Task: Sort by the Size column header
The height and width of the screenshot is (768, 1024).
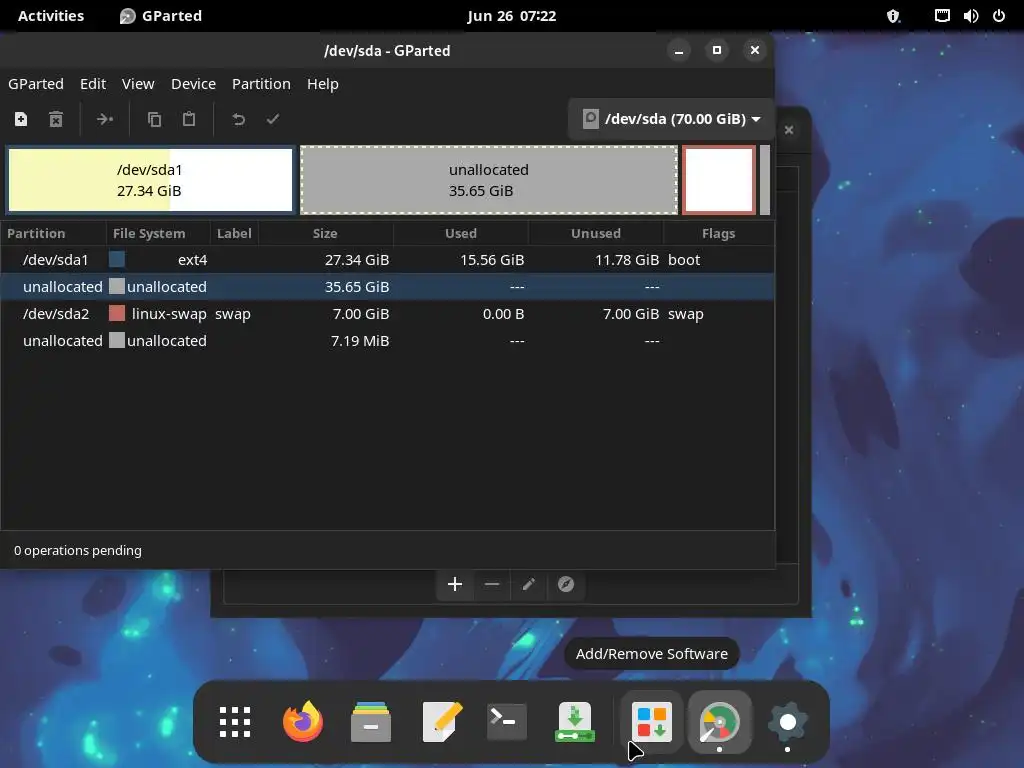Action: click(x=325, y=233)
